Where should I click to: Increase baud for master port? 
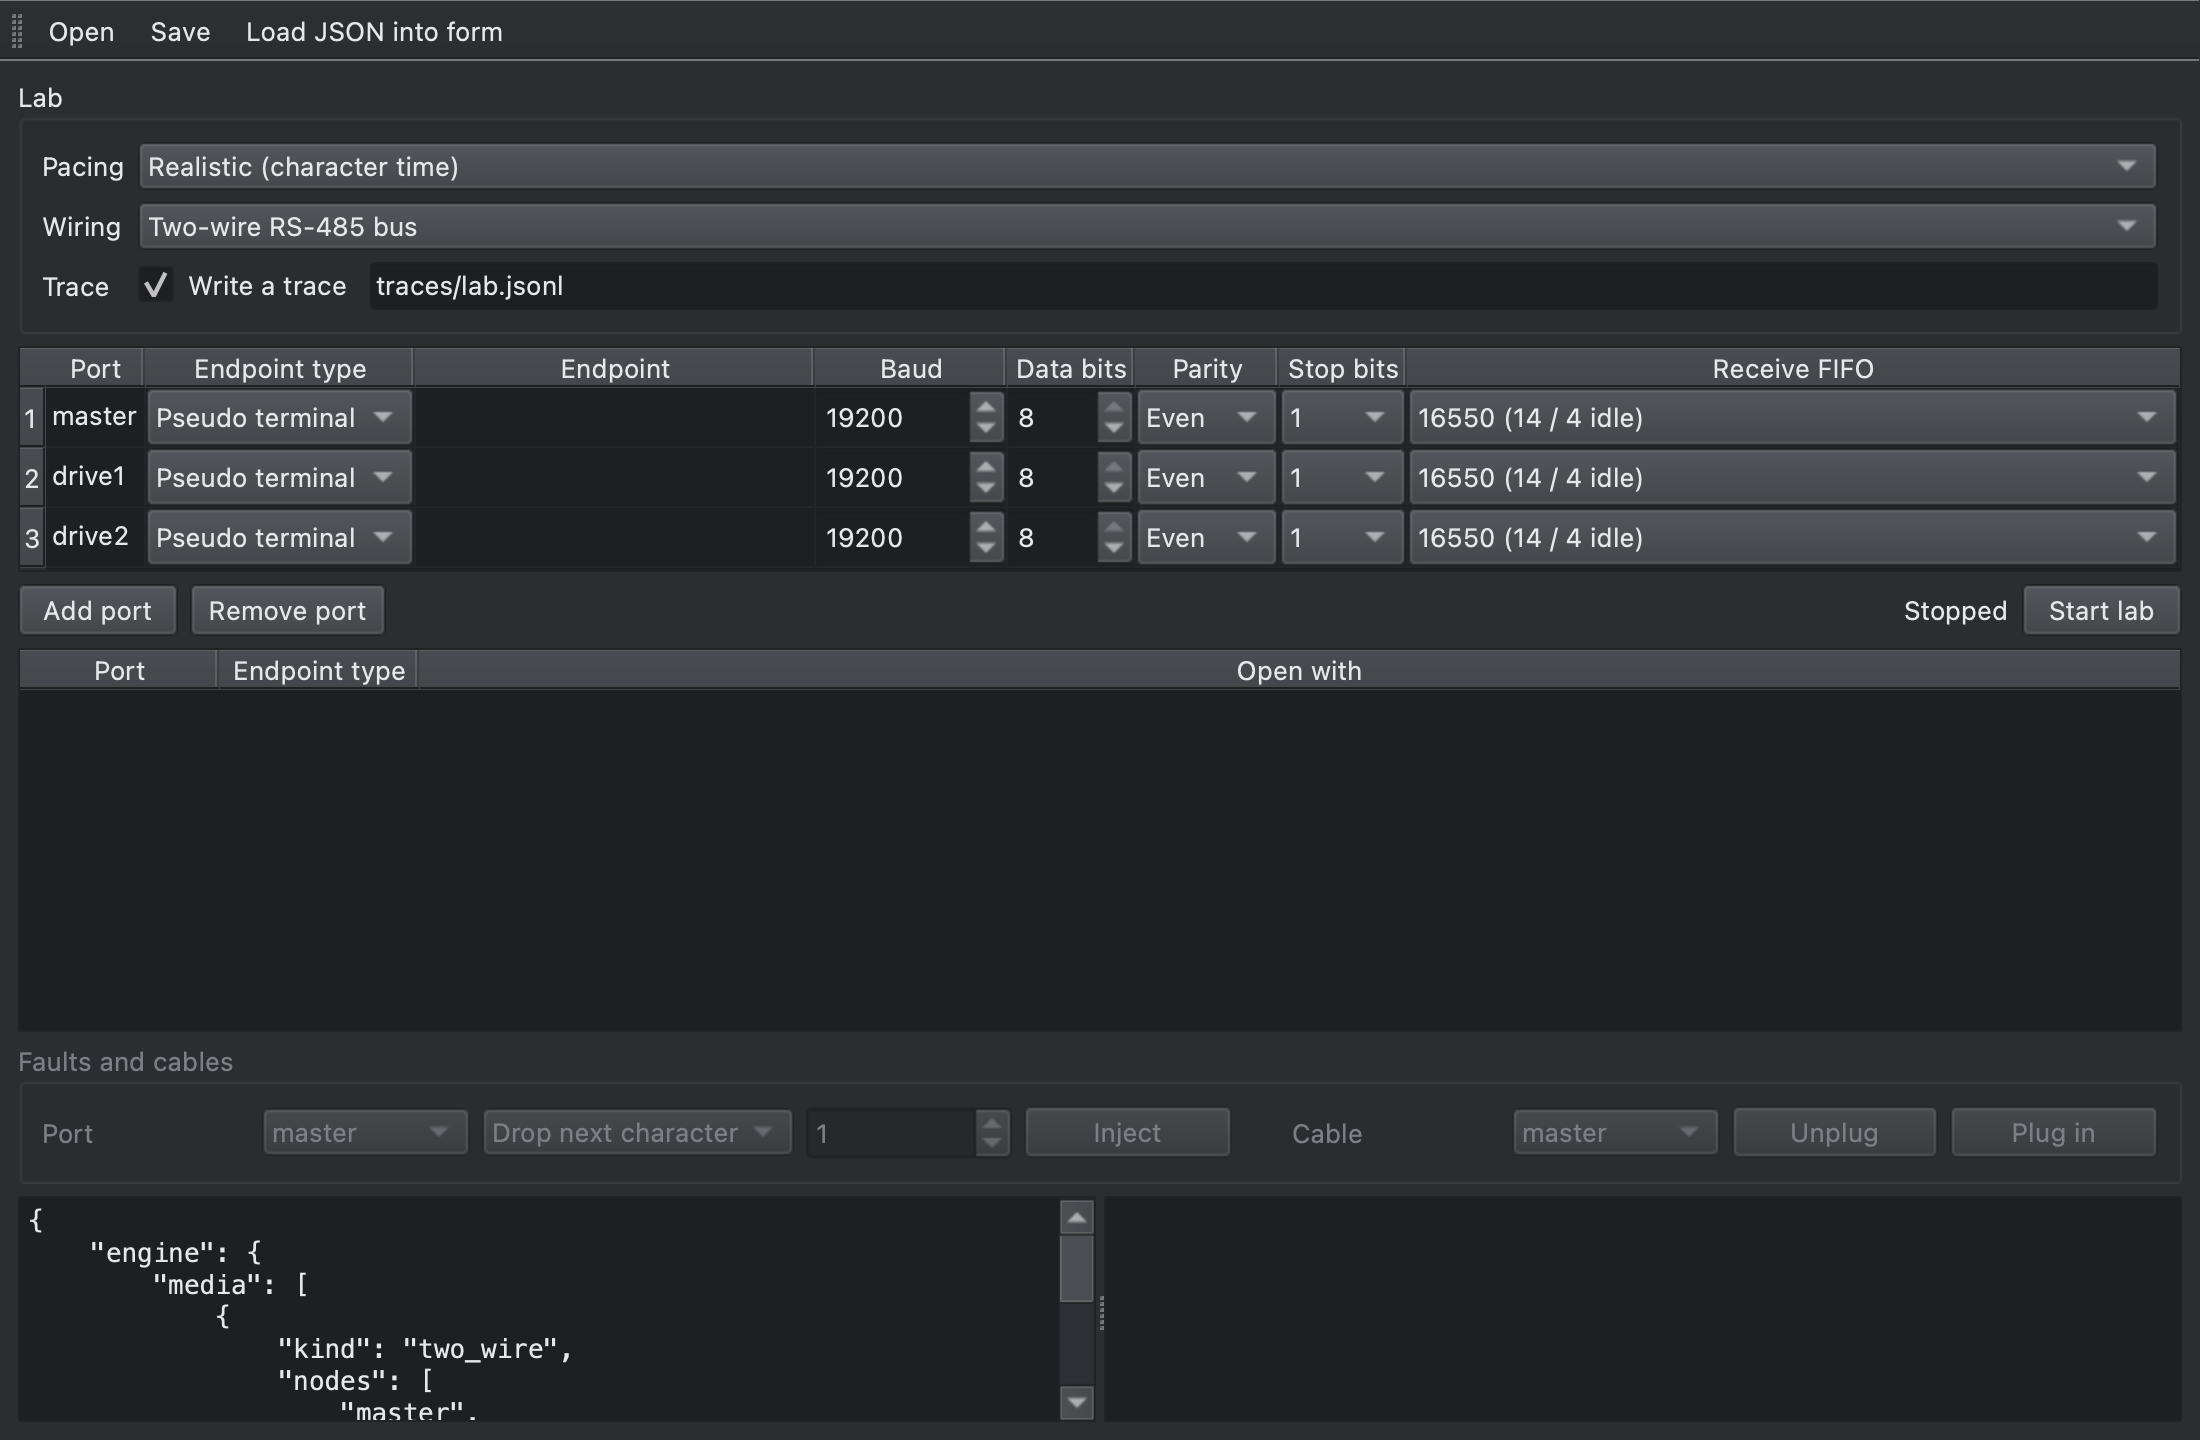point(986,406)
